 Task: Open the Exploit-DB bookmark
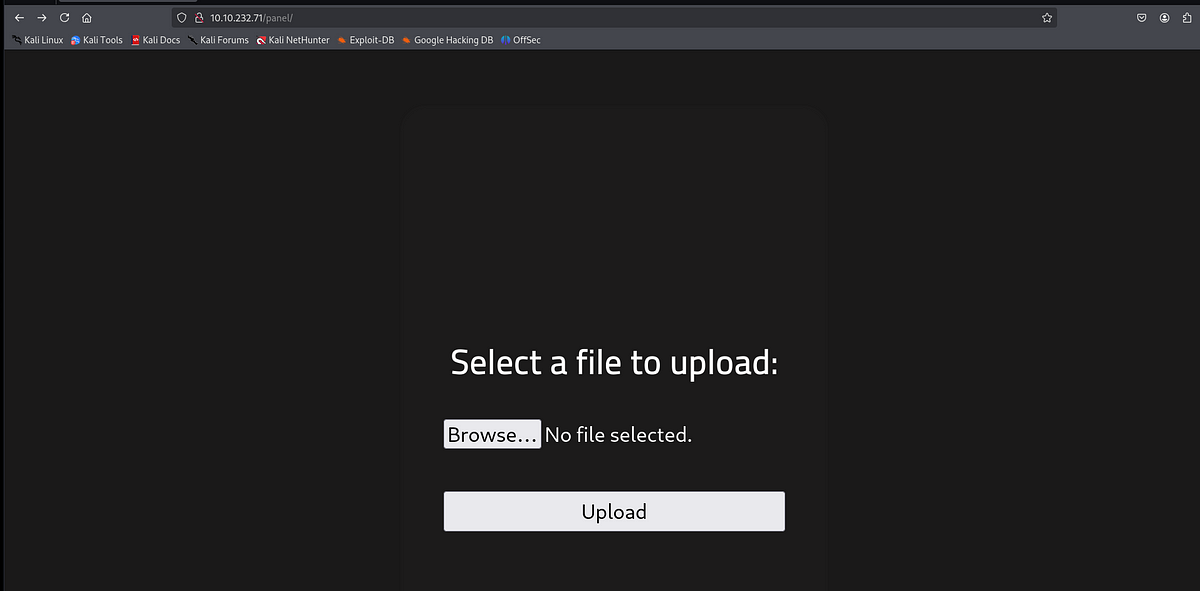(366, 40)
